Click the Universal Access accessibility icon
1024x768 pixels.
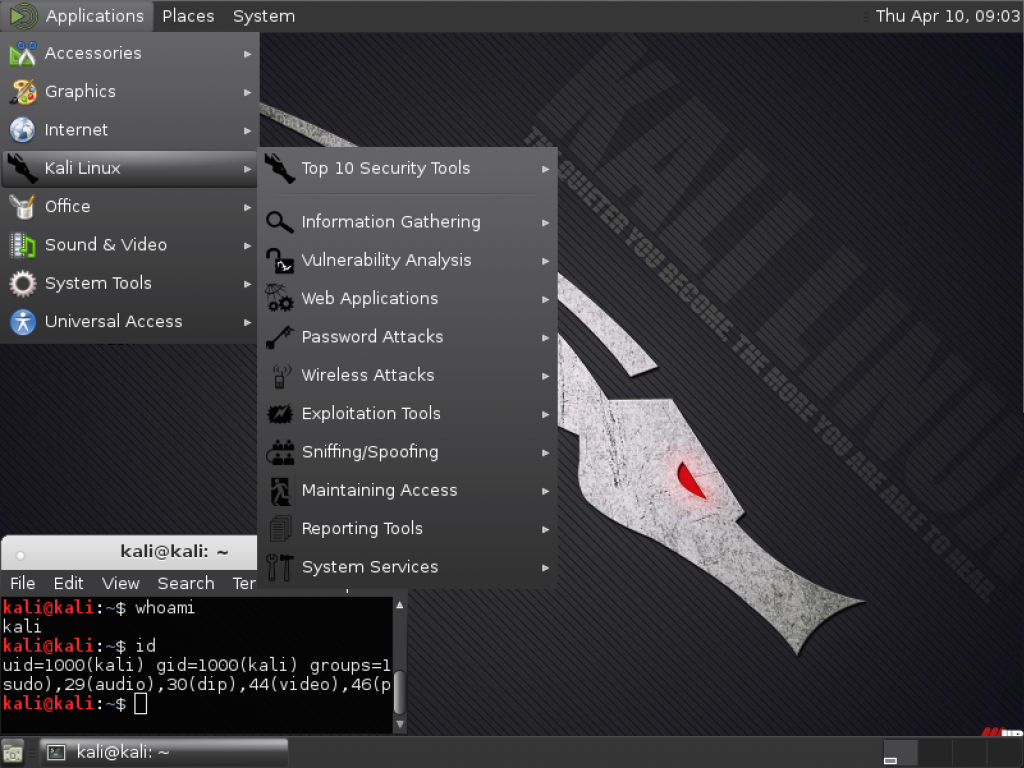22,321
